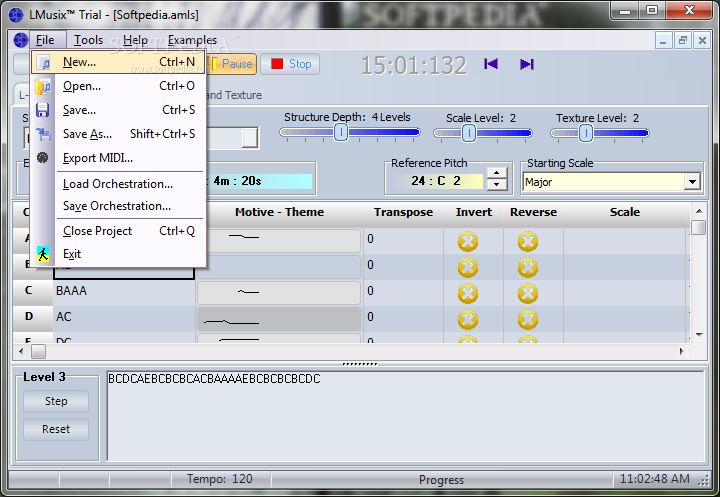This screenshot has width=720, height=497.
Task: Click the Save floppy disk icon
Action: point(43,110)
